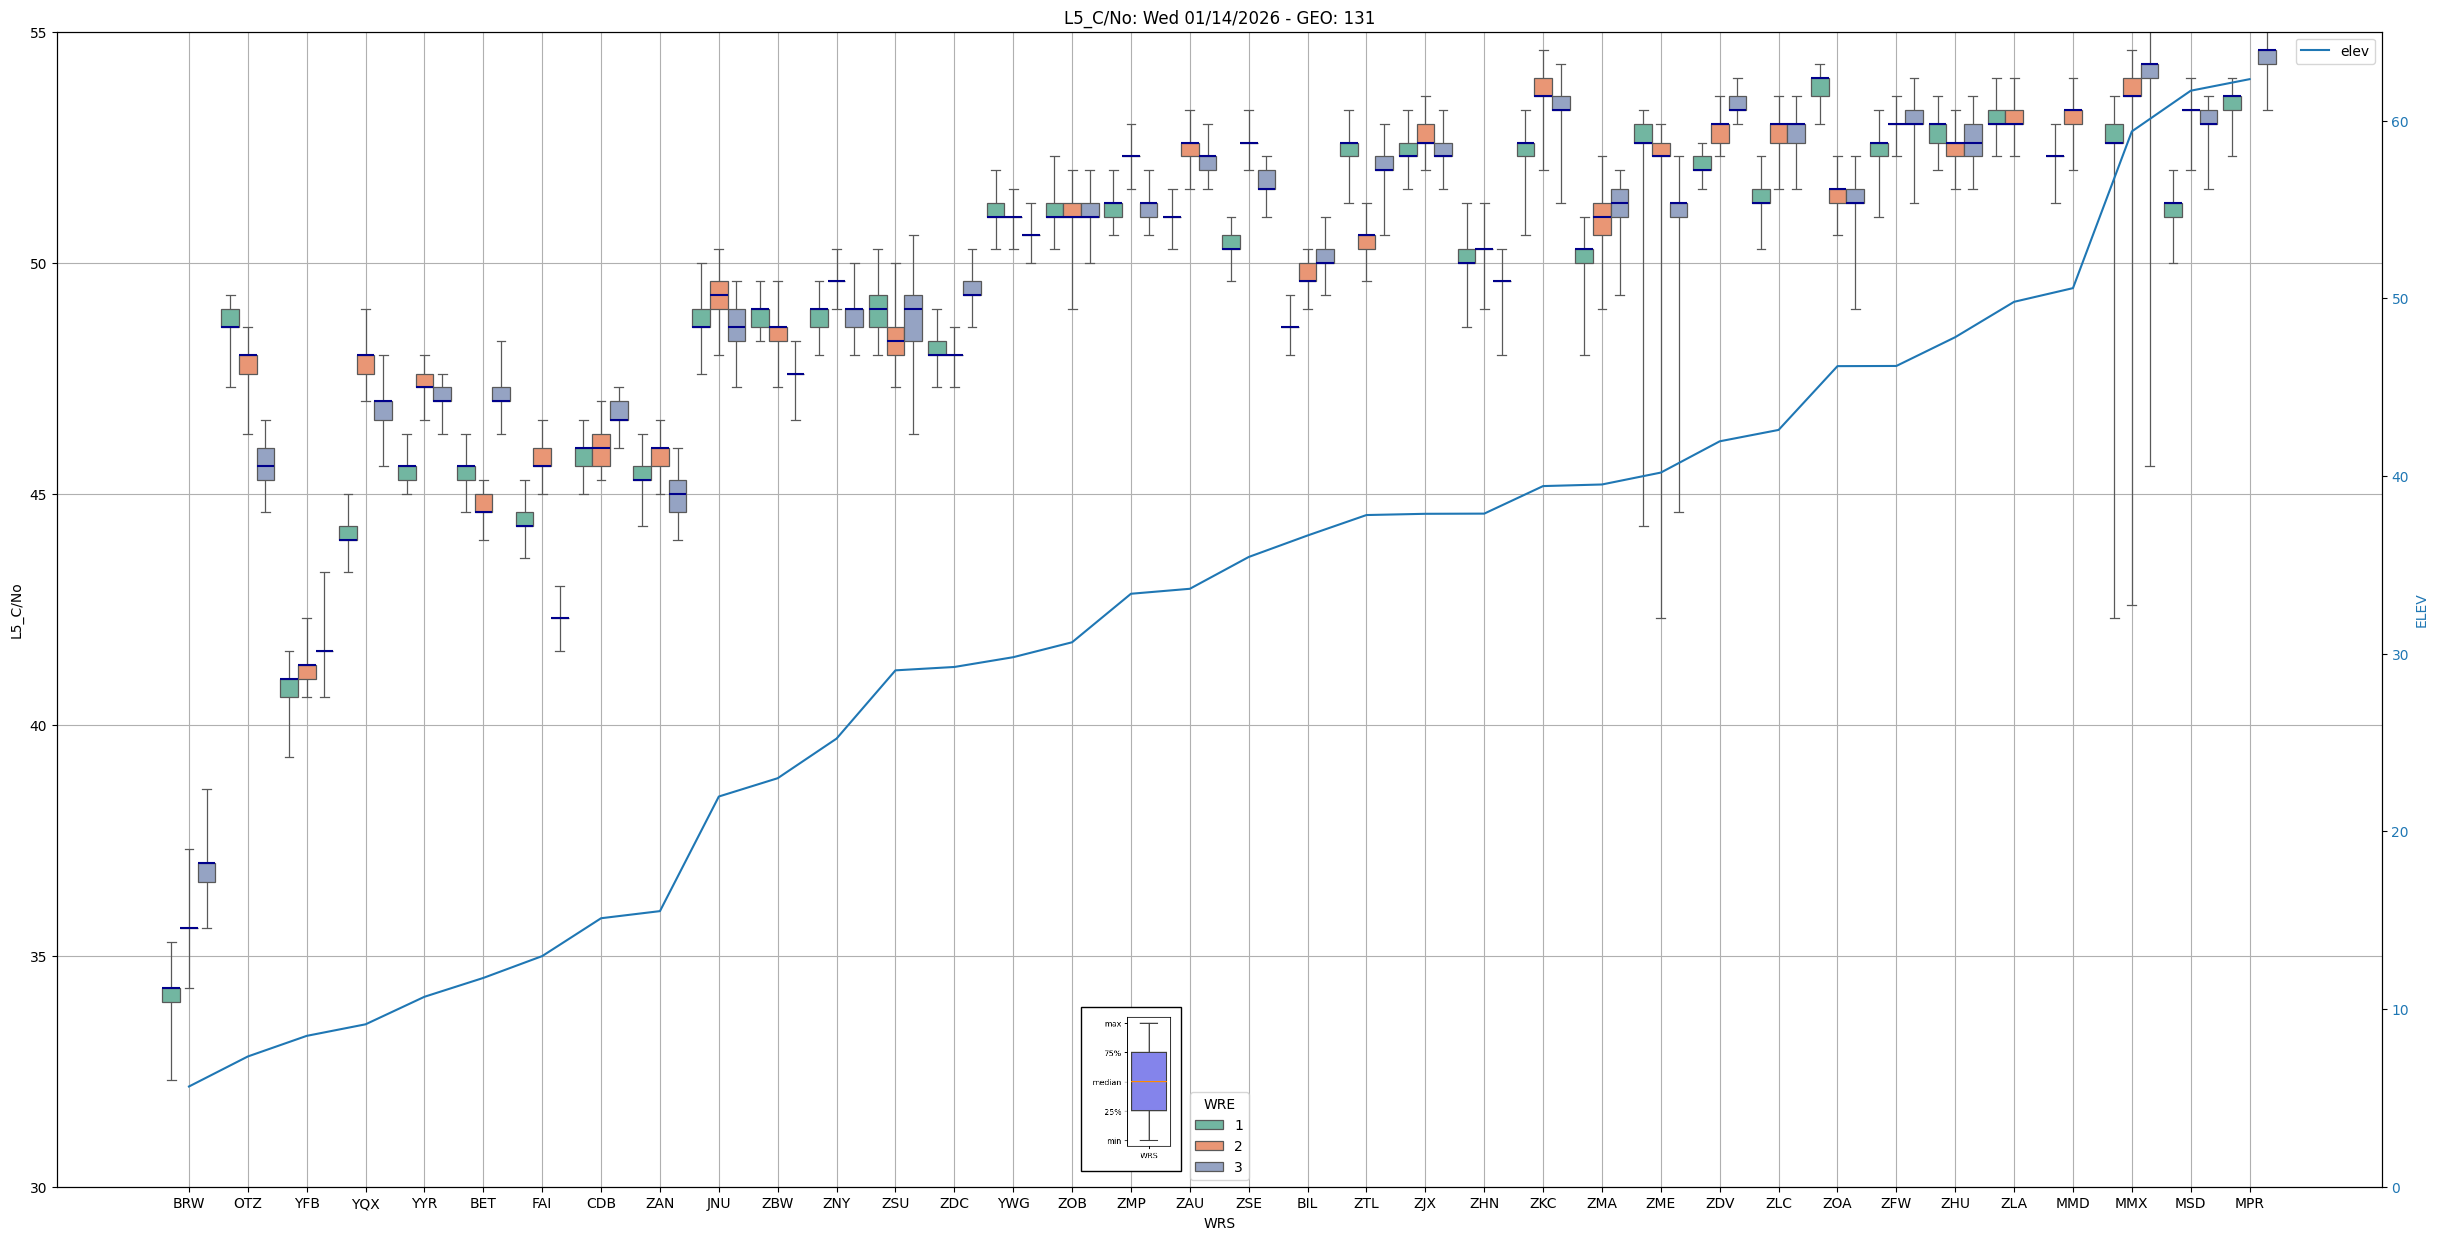Viewport: 2438px width, 1240px height.
Task: Click the WRE legend title
Action: point(1219,1104)
